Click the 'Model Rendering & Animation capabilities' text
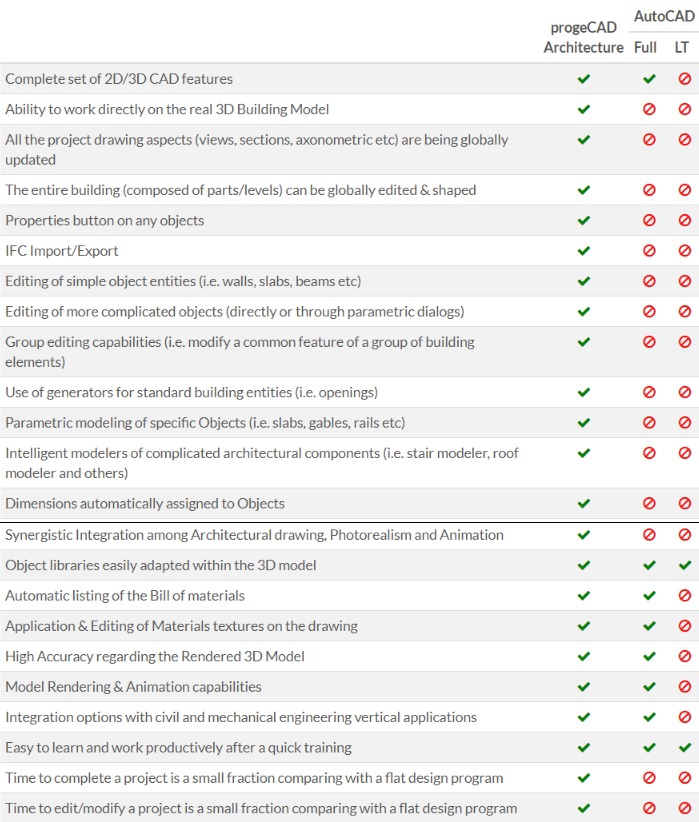The width and height of the screenshot is (699, 822). point(133,687)
